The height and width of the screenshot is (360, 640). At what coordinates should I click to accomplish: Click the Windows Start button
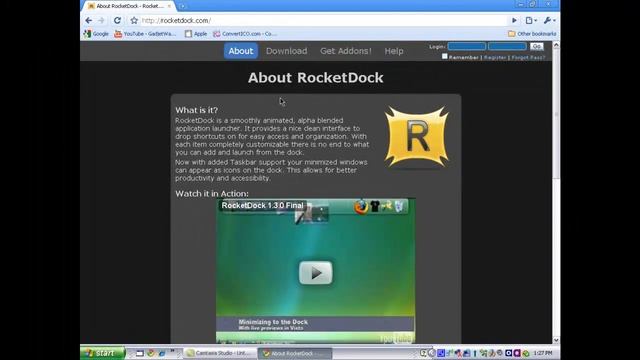(102, 353)
